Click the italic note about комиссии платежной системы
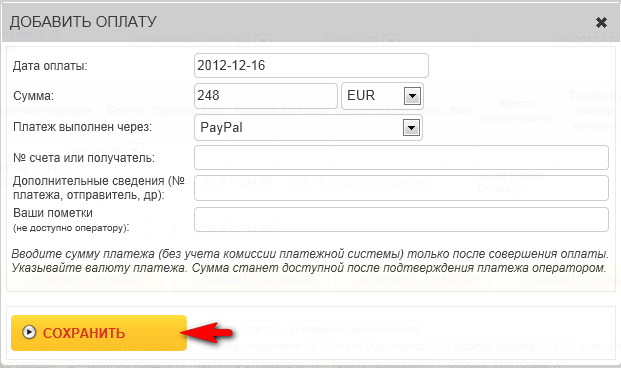621x368 pixels. 309,261
